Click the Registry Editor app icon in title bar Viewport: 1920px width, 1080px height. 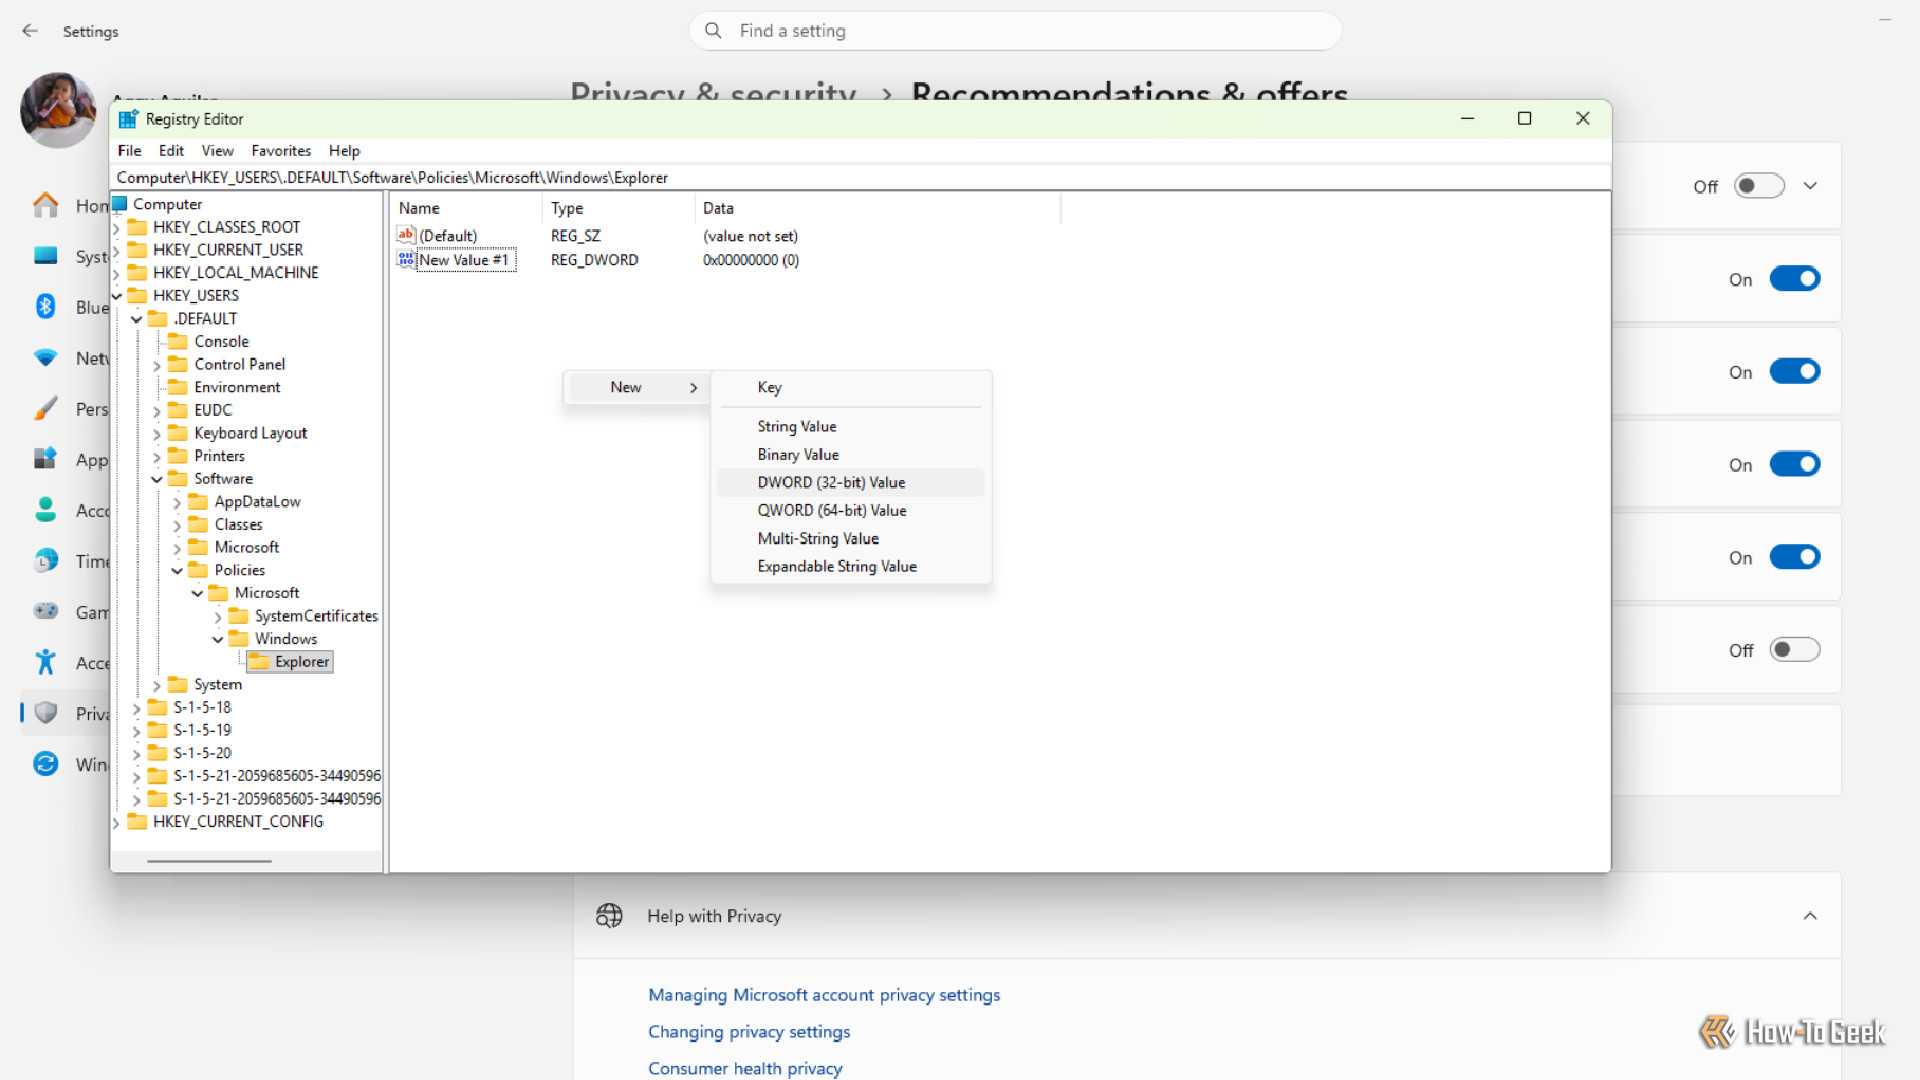pyautogui.click(x=127, y=119)
